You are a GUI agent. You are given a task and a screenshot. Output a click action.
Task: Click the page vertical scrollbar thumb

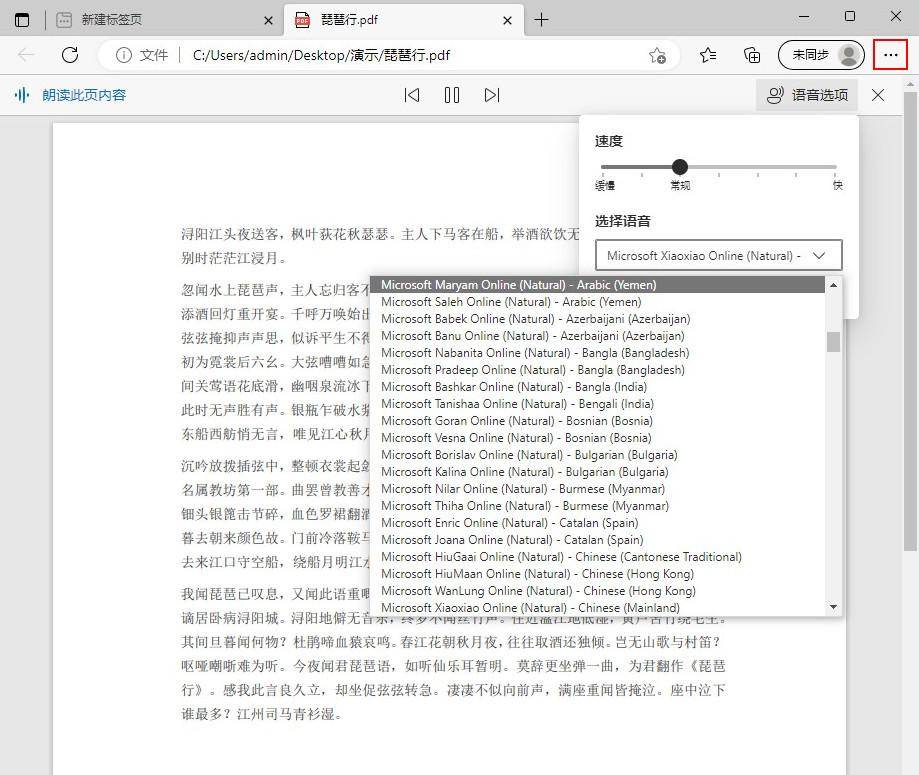[x=910, y=321]
